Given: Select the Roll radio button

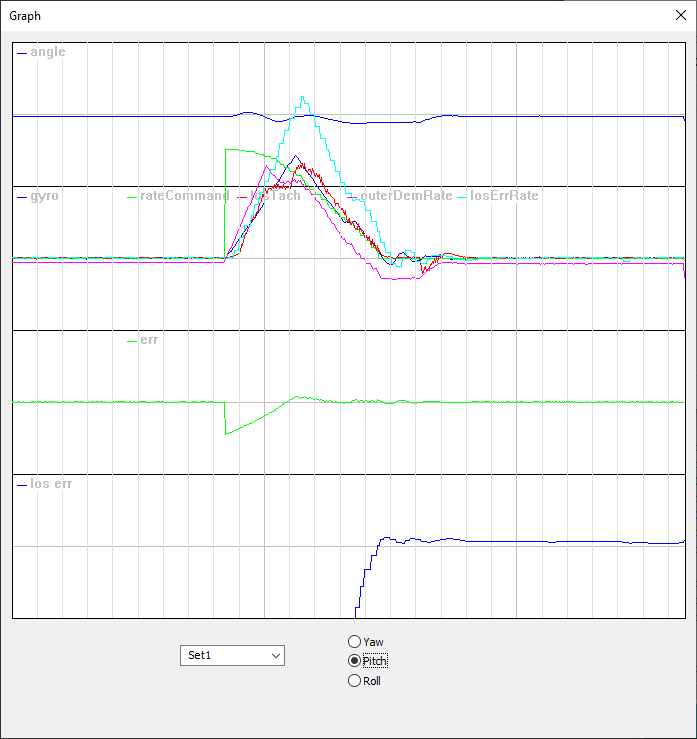Looking at the screenshot, I should pyautogui.click(x=354, y=681).
